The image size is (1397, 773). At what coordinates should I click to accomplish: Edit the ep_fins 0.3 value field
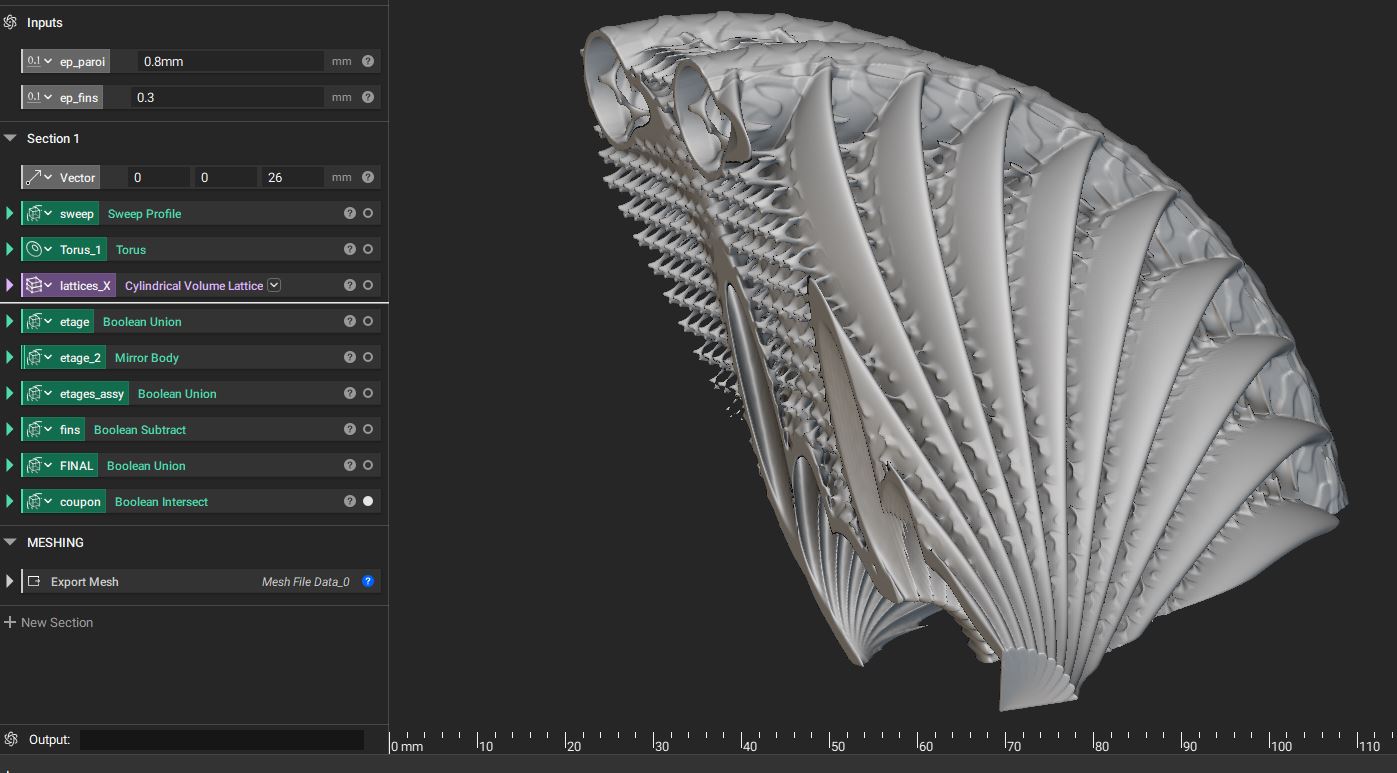click(x=226, y=97)
